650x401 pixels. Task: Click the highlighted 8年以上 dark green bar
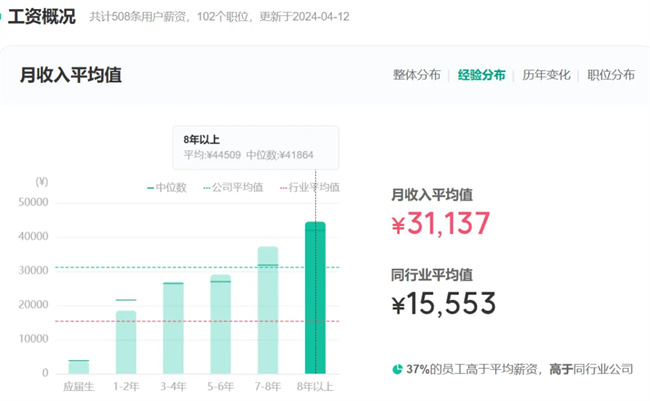pos(315,298)
